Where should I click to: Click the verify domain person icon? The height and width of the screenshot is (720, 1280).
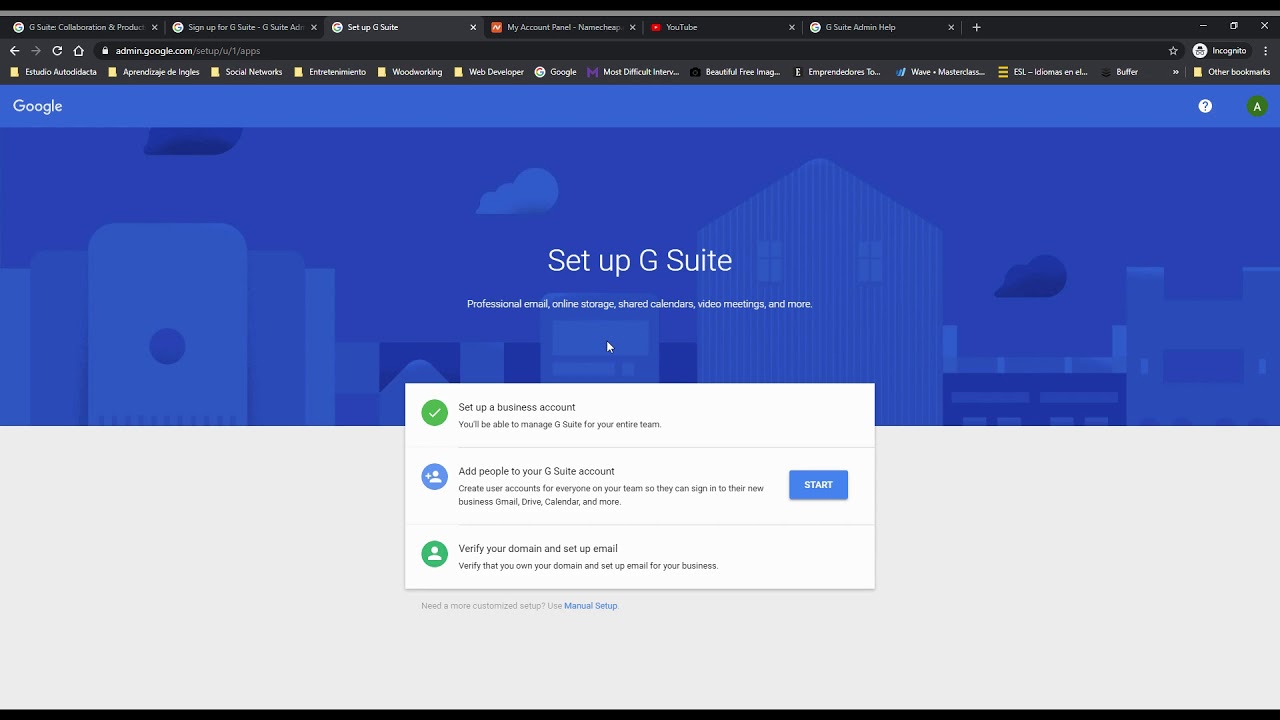(435, 554)
